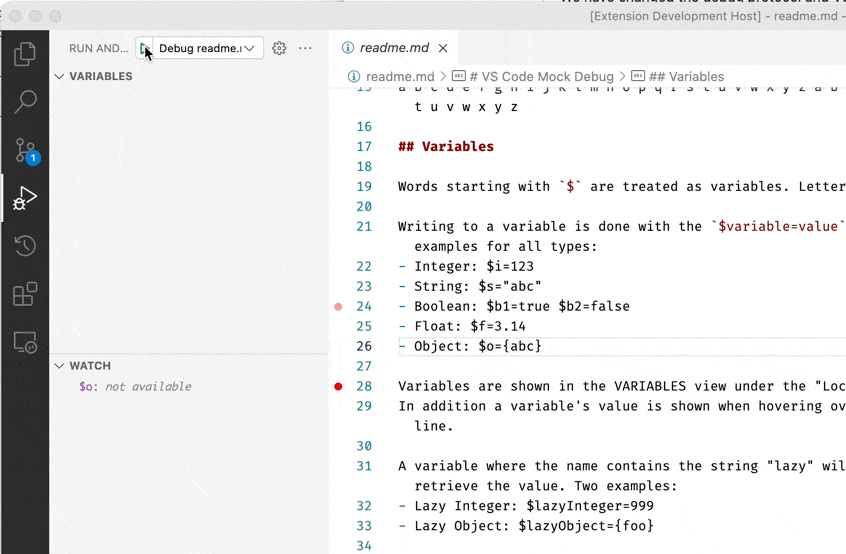The image size is (846, 554).
Task: Open the Timeline history activity icon
Action: click(25, 246)
